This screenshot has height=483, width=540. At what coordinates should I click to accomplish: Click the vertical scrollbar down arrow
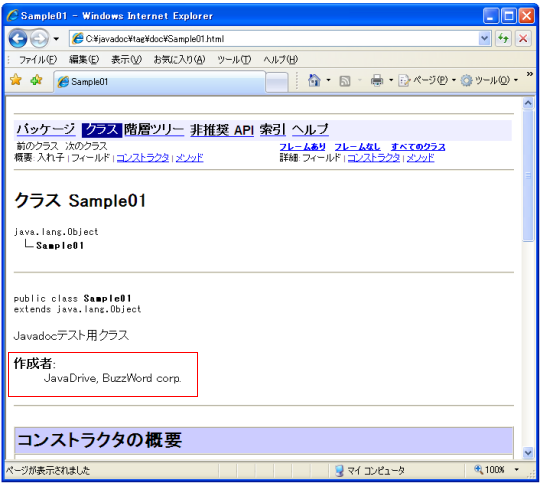[x=528, y=452]
